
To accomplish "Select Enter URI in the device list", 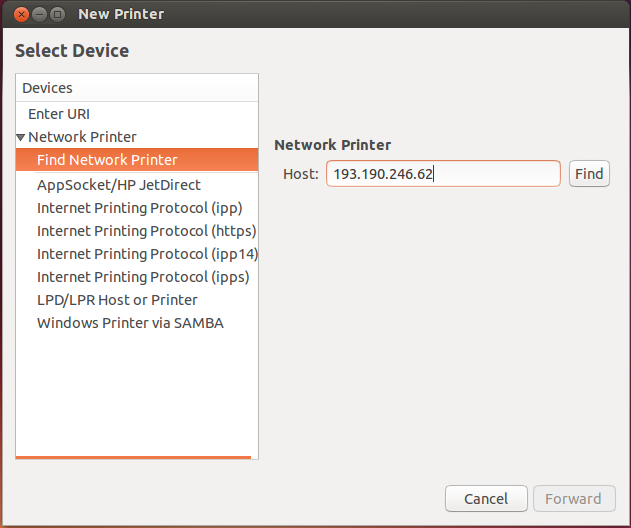I will pyautogui.click(x=59, y=114).
